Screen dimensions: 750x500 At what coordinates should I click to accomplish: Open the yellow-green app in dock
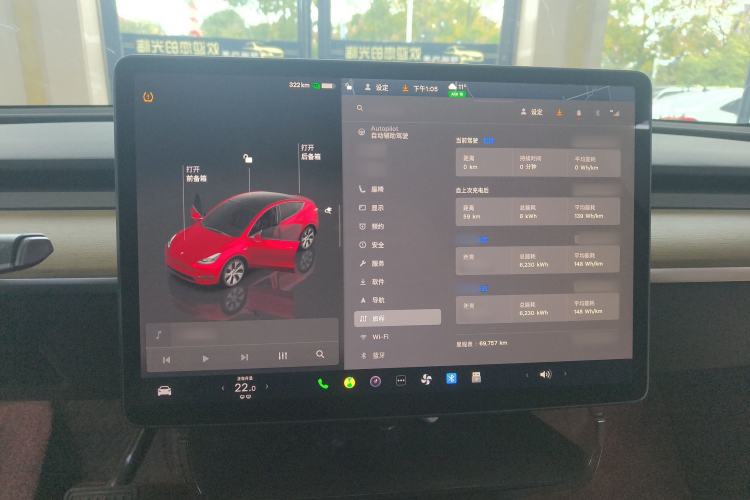[350, 383]
